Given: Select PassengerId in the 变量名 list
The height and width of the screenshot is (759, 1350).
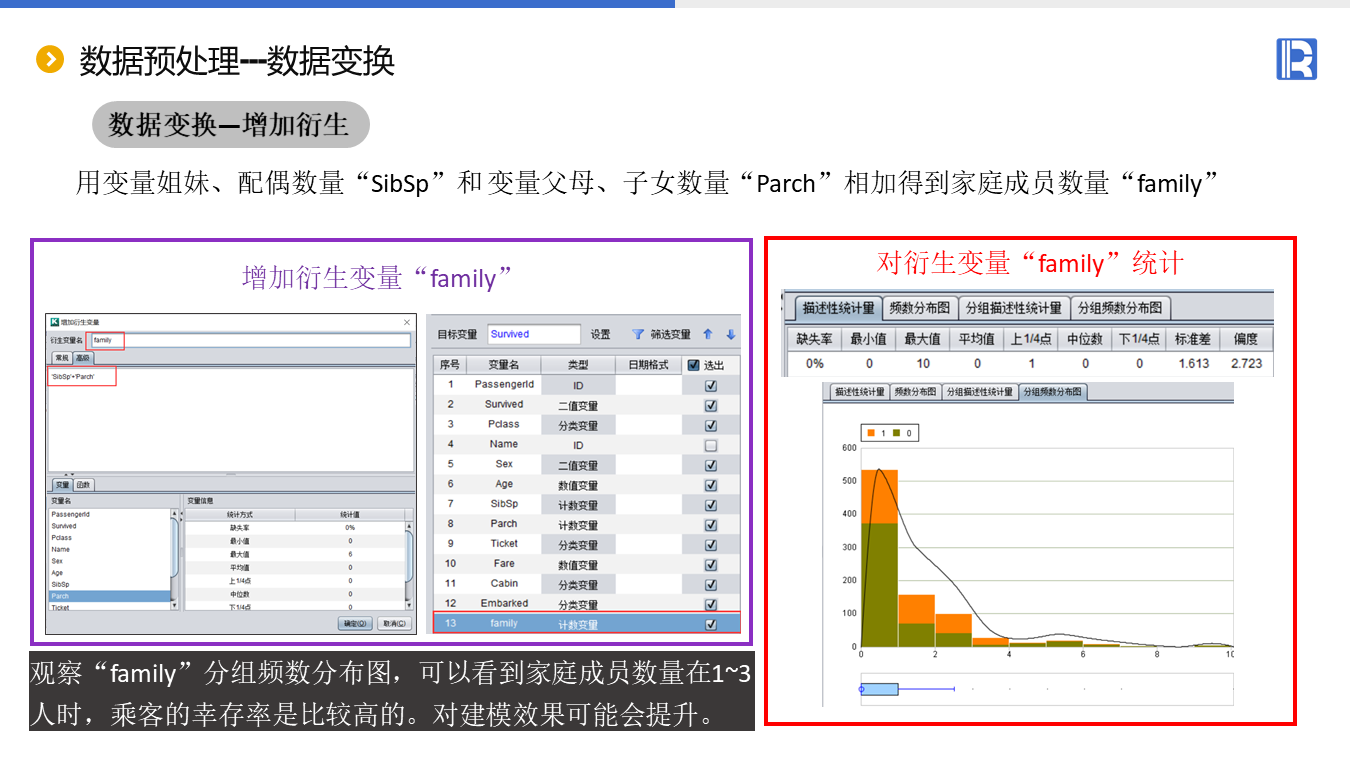Looking at the screenshot, I should click(110, 514).
